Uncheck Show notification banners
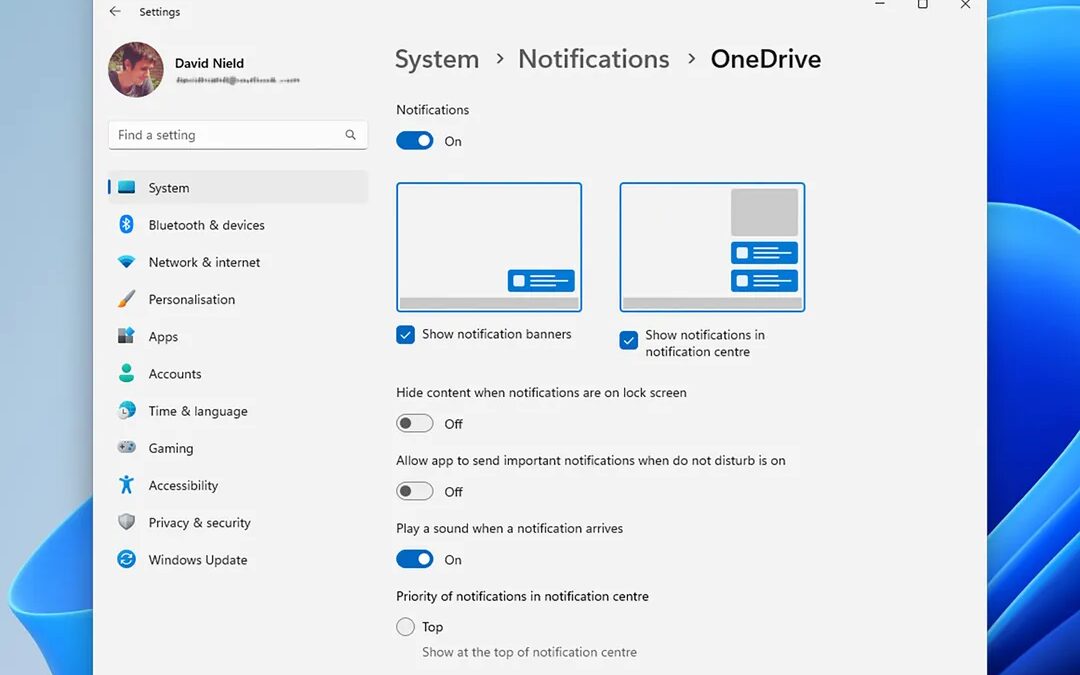Screen dimensions: 1080x675 pyautogui.click(x=405, y=335)
